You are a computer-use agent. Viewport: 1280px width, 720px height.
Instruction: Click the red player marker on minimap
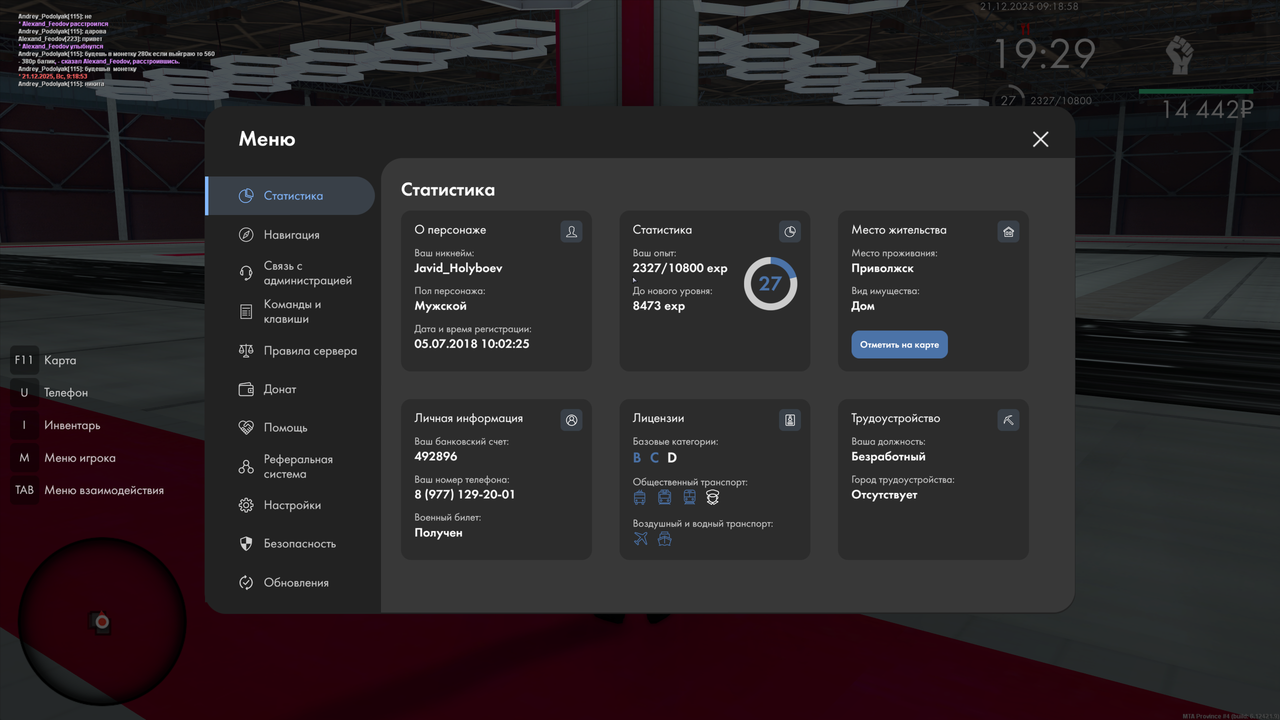101,622
